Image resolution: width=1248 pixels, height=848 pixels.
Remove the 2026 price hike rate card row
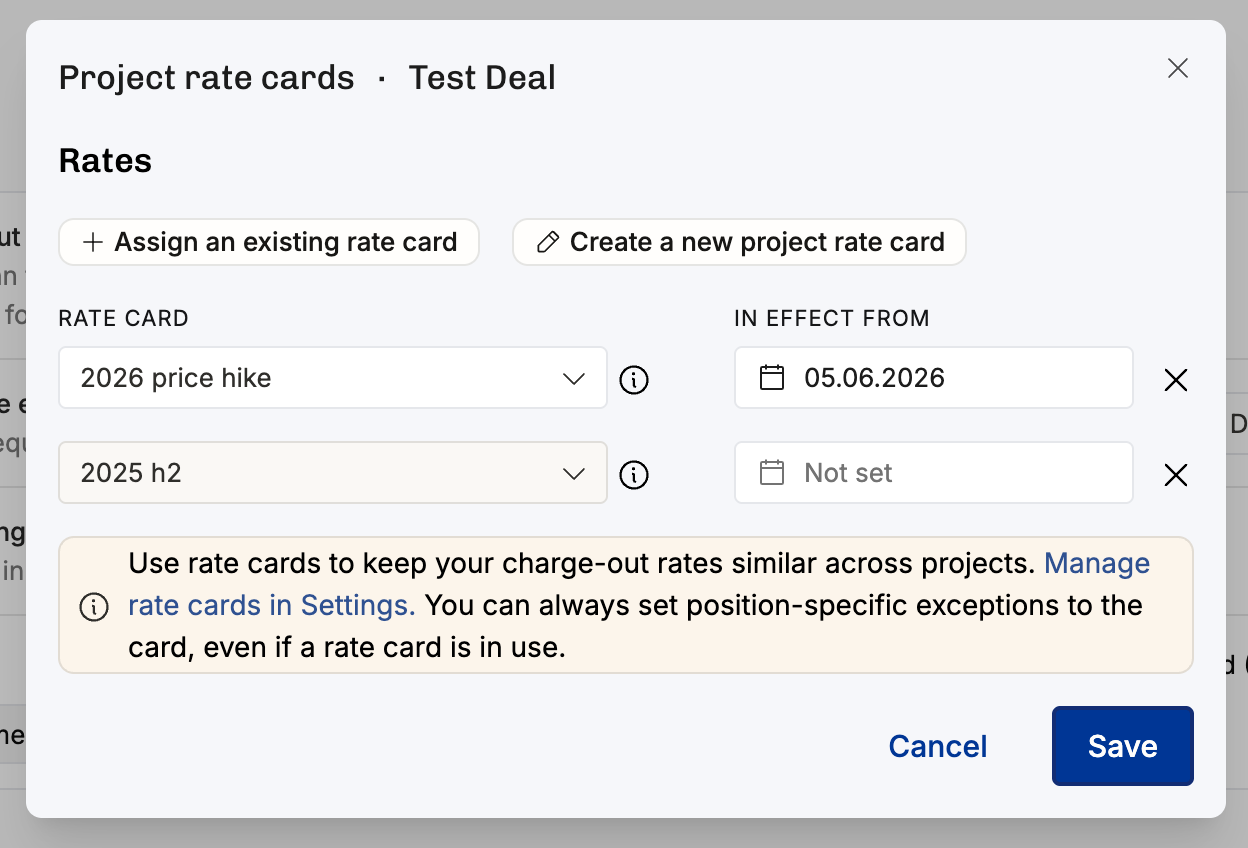coord(1176,380)
